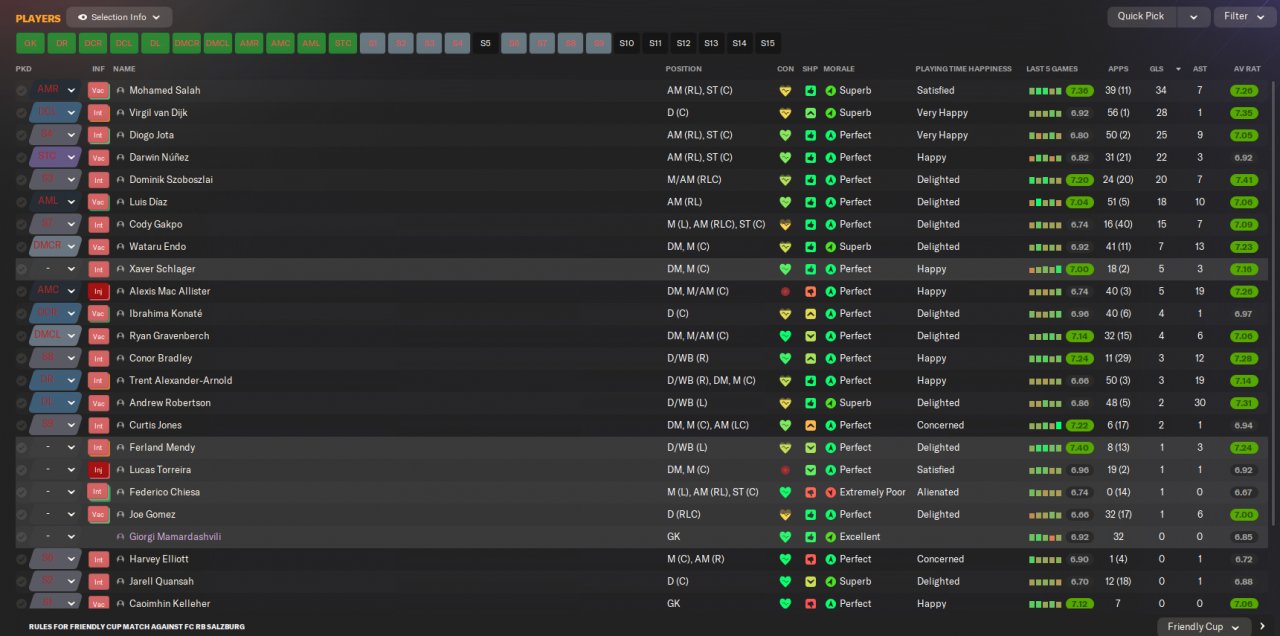1280x636 pixels.
Task: Toggle the pick checkmark for Mohamed Salah
Action: [x=21, y=90]
